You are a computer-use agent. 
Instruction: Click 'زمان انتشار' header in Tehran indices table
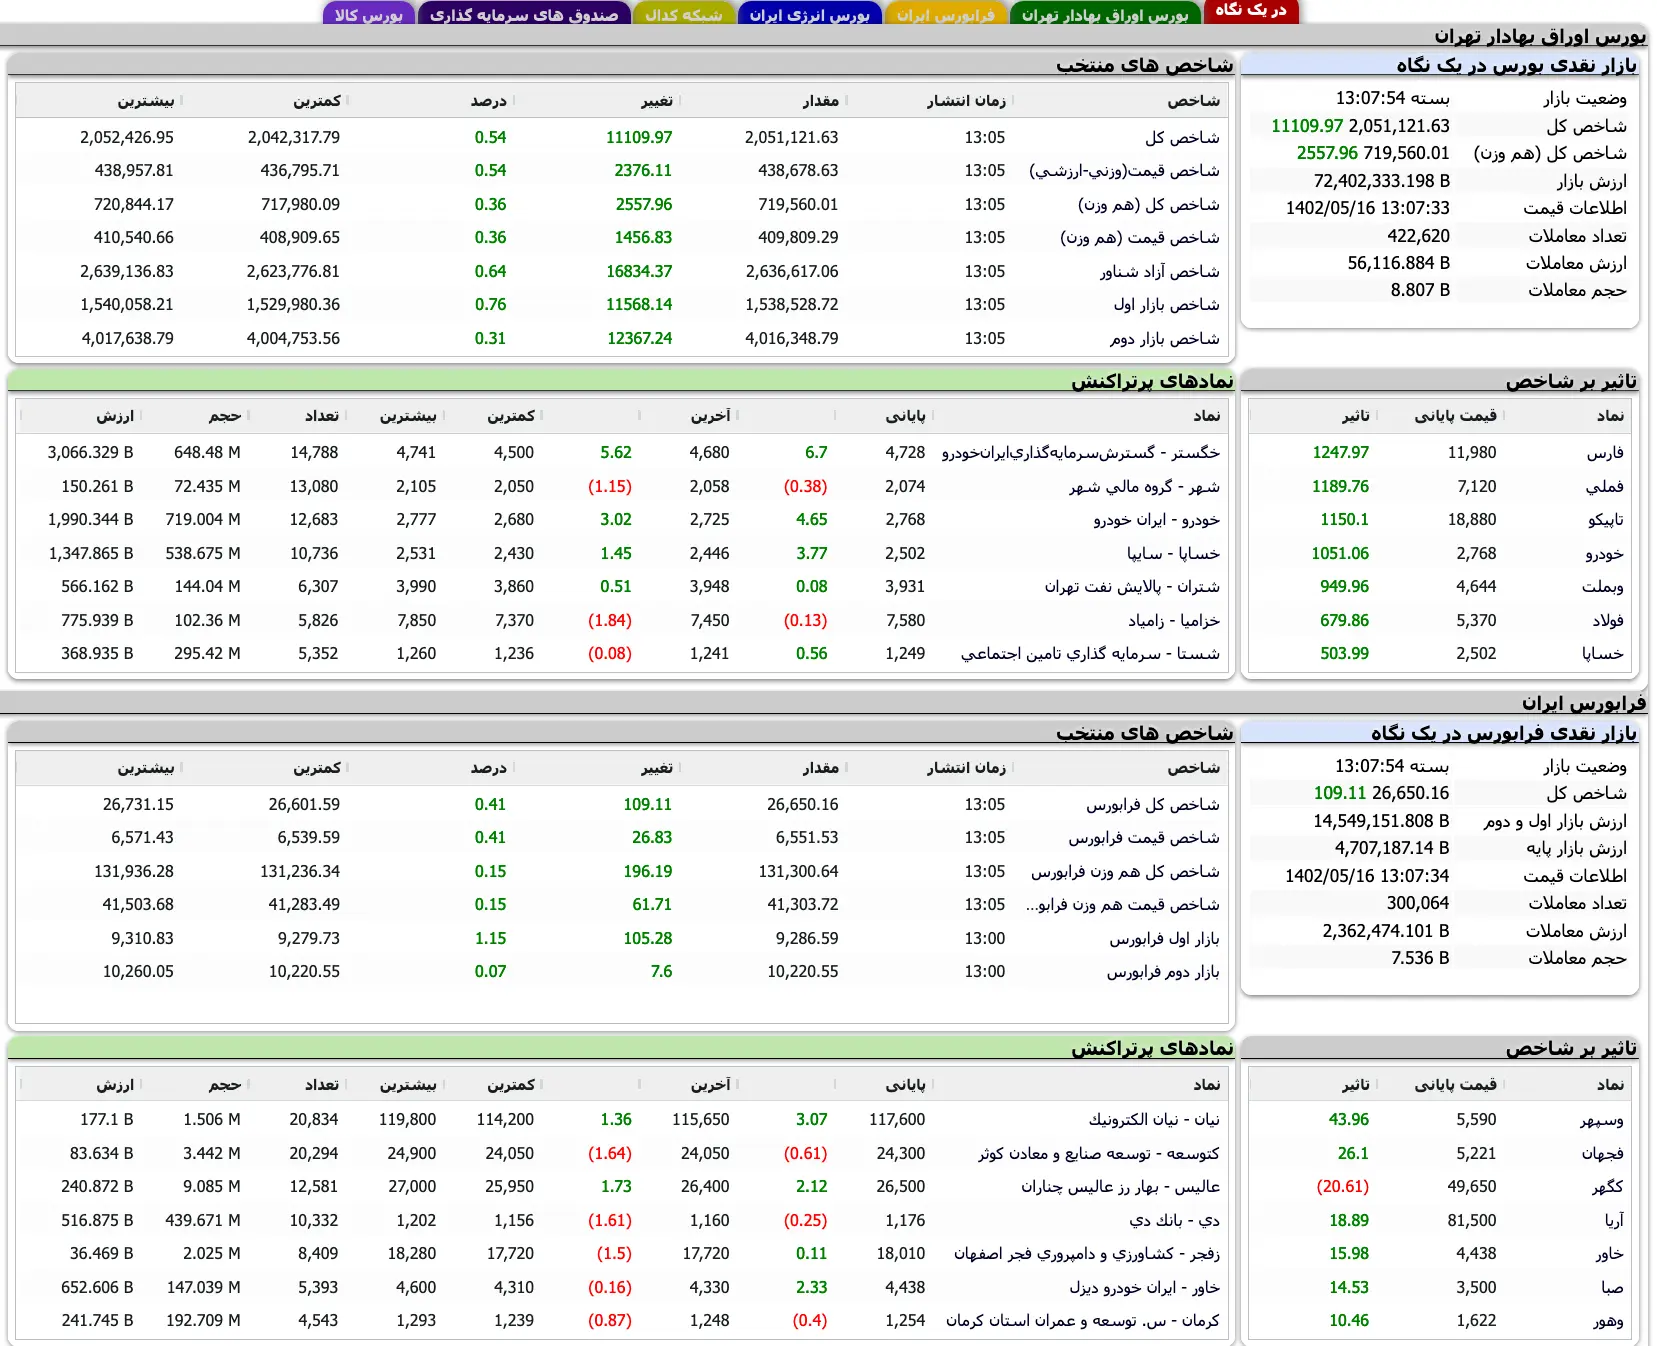(966, 101)
